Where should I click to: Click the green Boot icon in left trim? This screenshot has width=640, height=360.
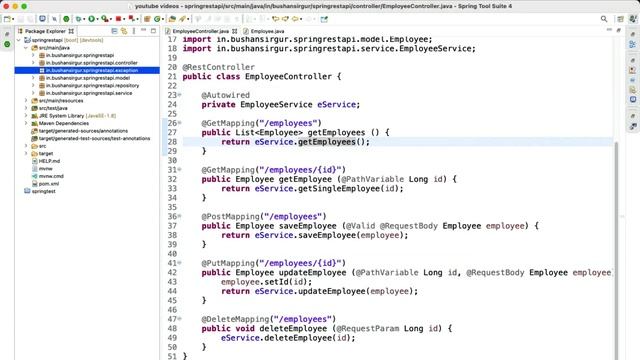click(x=7, y=44)
